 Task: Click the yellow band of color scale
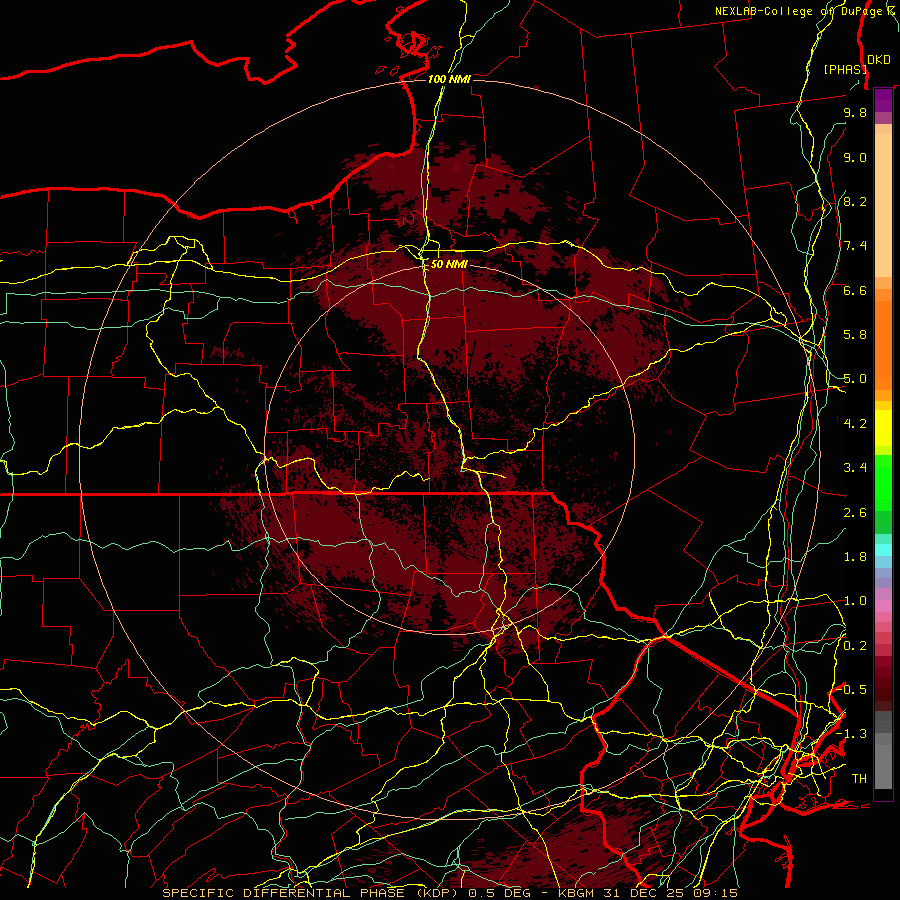883,428
